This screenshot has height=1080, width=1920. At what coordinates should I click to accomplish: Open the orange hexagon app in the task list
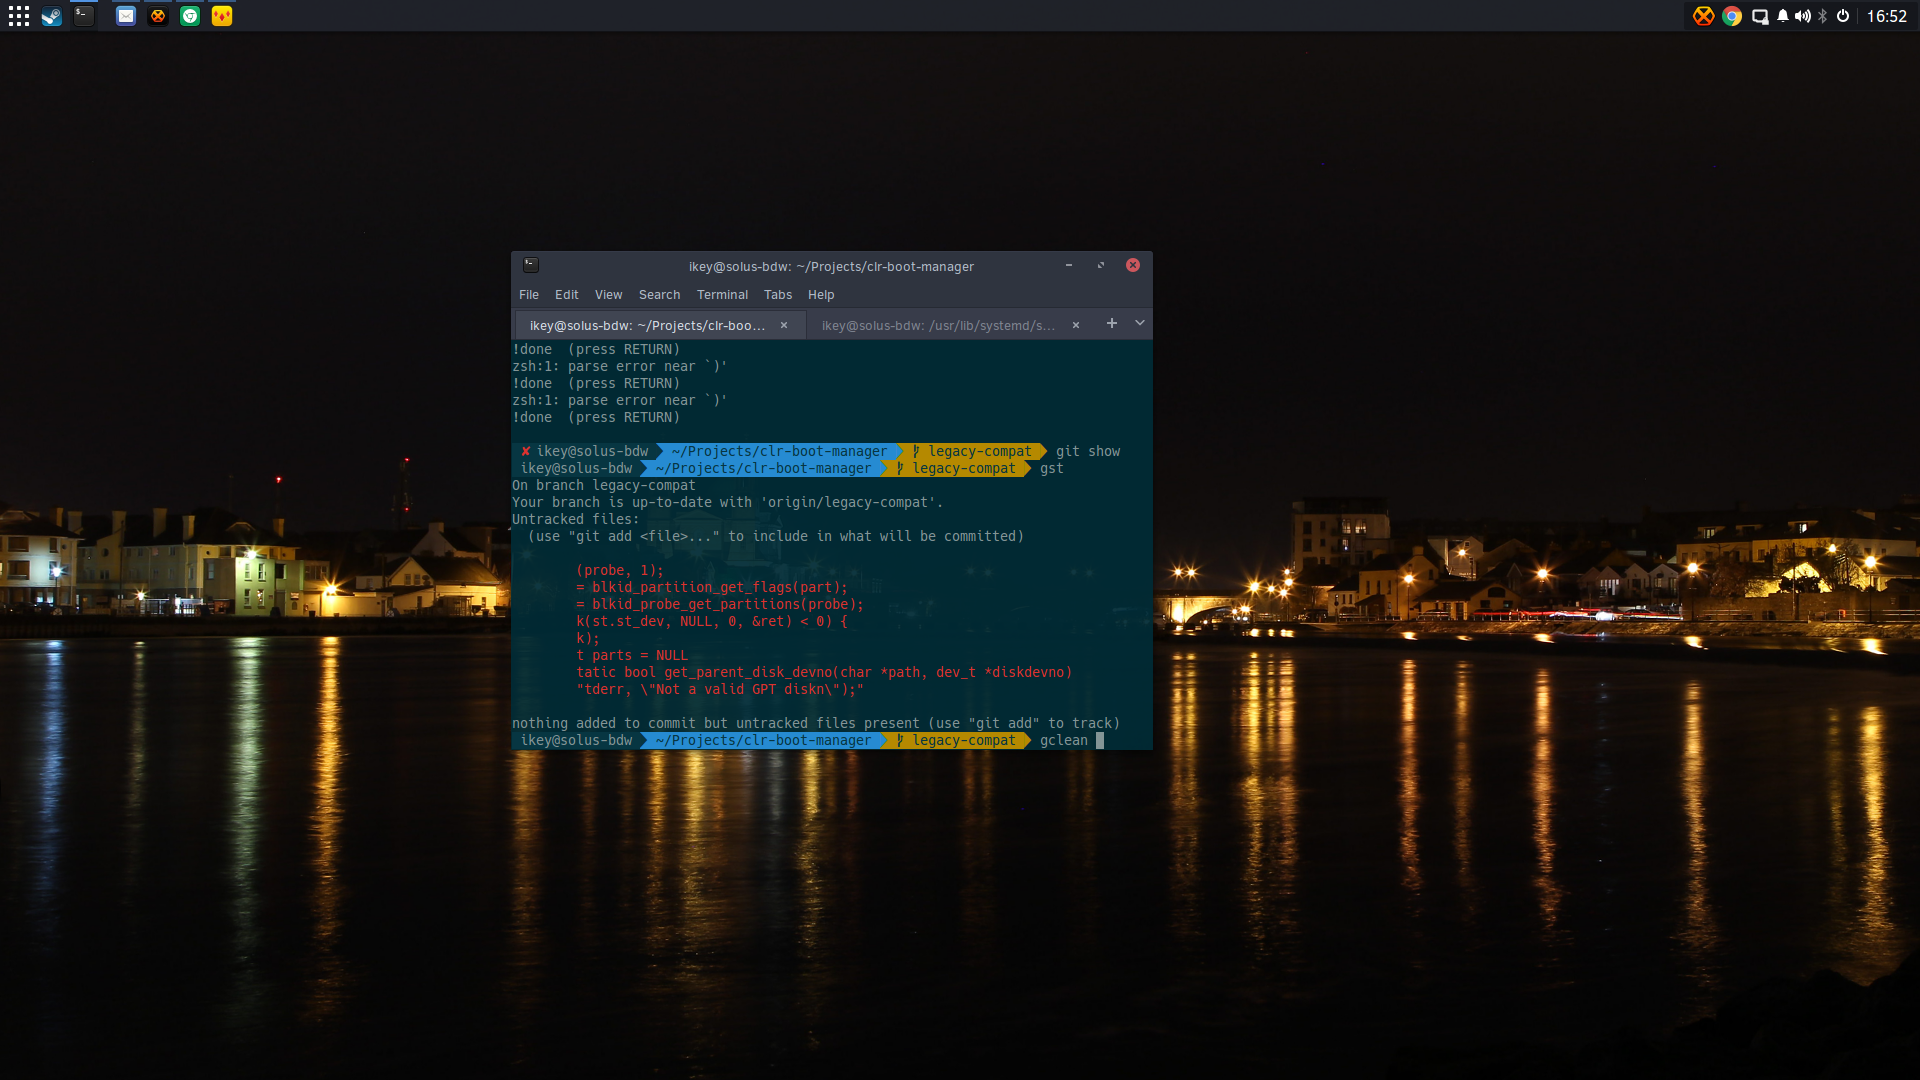click(x=158, y=16)
